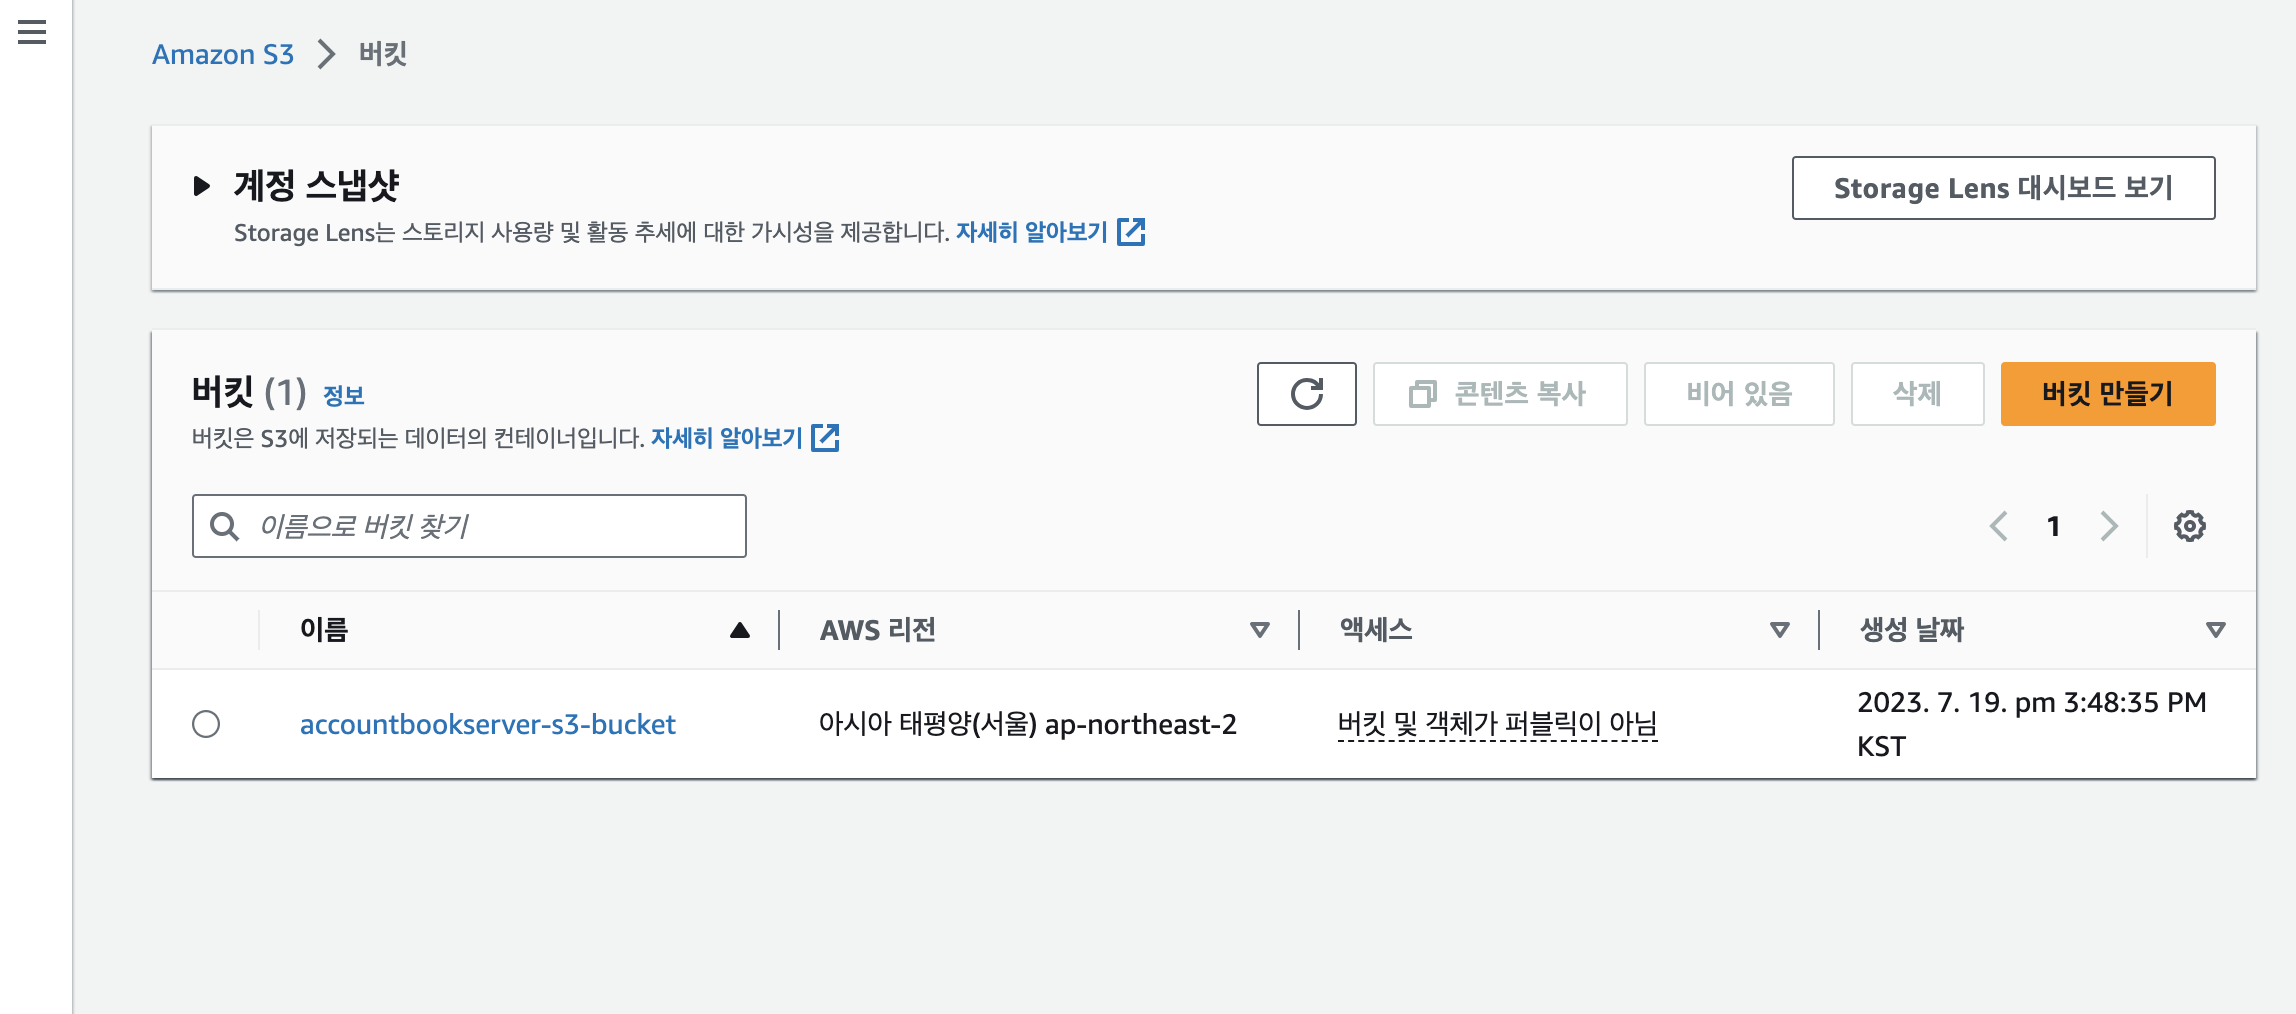Click external link icon next to bucket 자세히 알아보기

pyautogui.click(x=825, y=438)
